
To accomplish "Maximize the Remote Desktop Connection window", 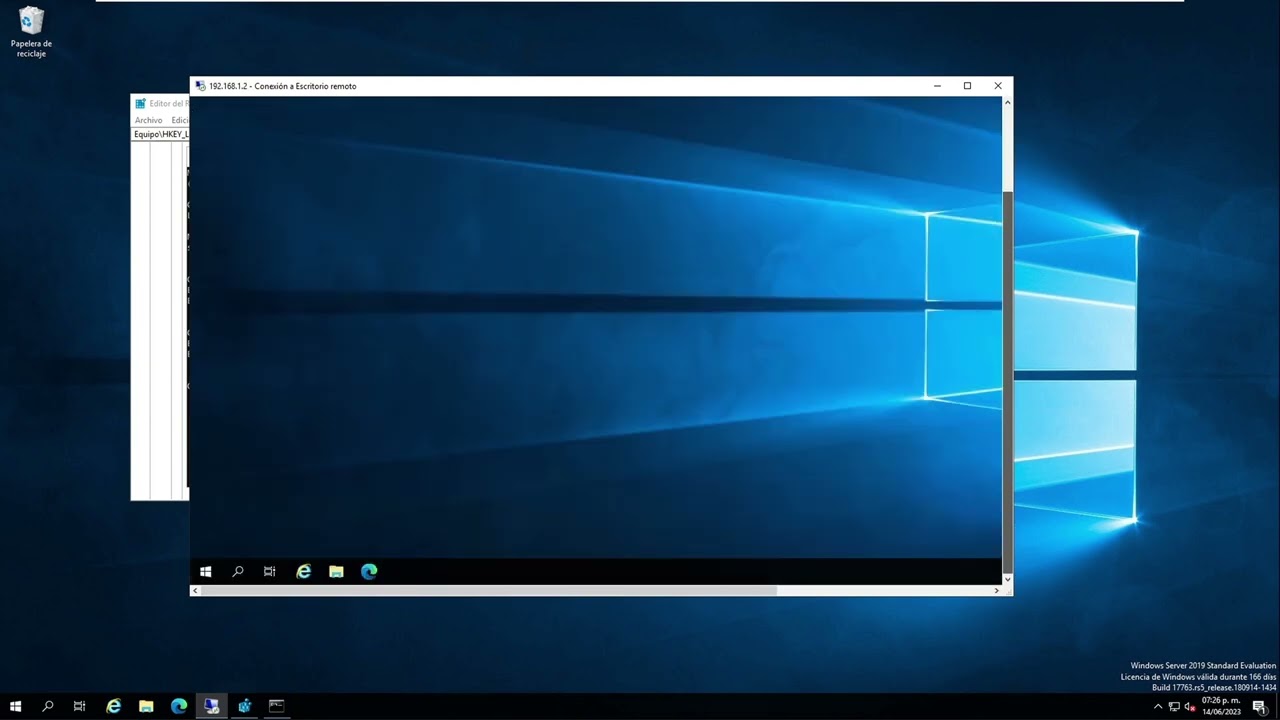I will [967, 86].
